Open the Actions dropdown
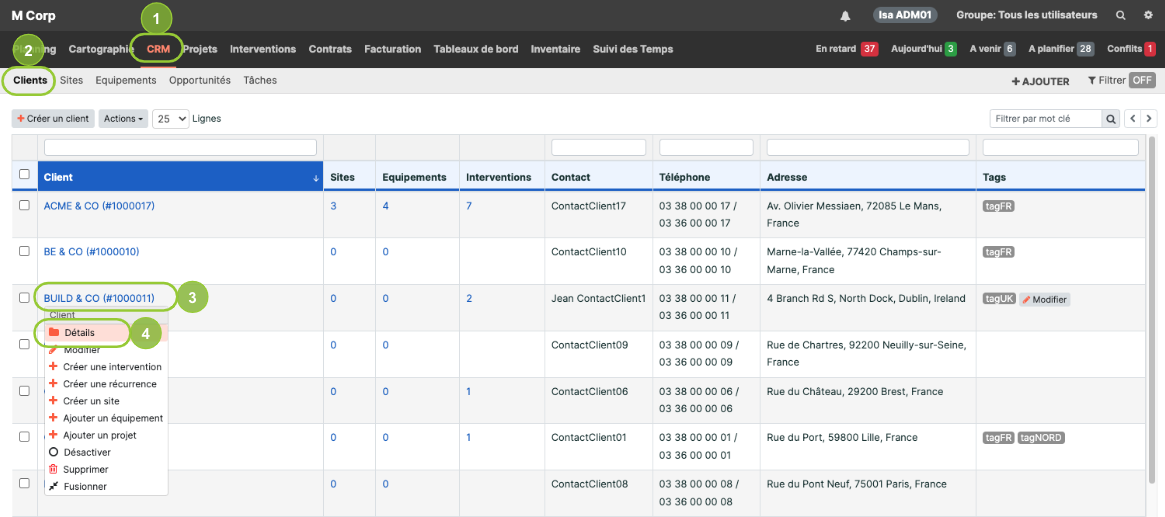1165x517 pixels. pyautogui.click(x=123, y=119)
